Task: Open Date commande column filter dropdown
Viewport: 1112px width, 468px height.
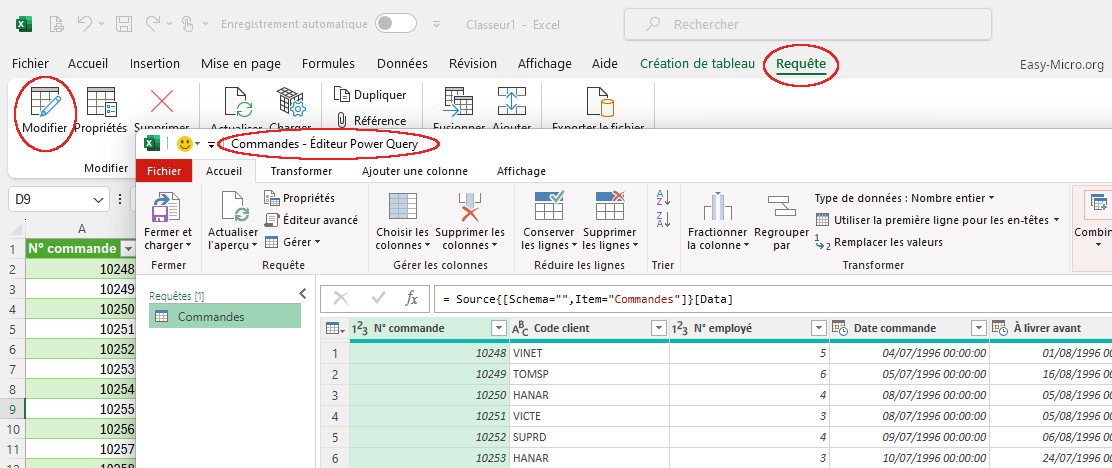Action: point(979,328)
